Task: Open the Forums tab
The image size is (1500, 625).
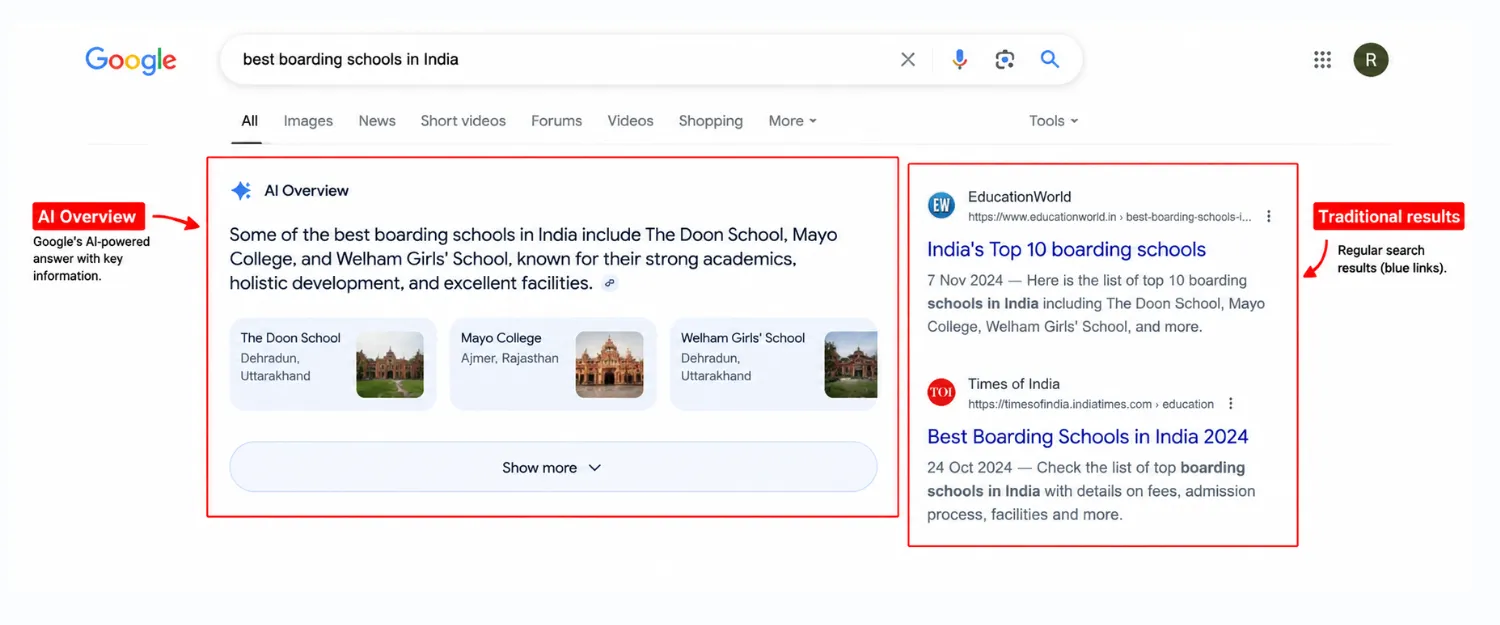Action: click(556, 121)
